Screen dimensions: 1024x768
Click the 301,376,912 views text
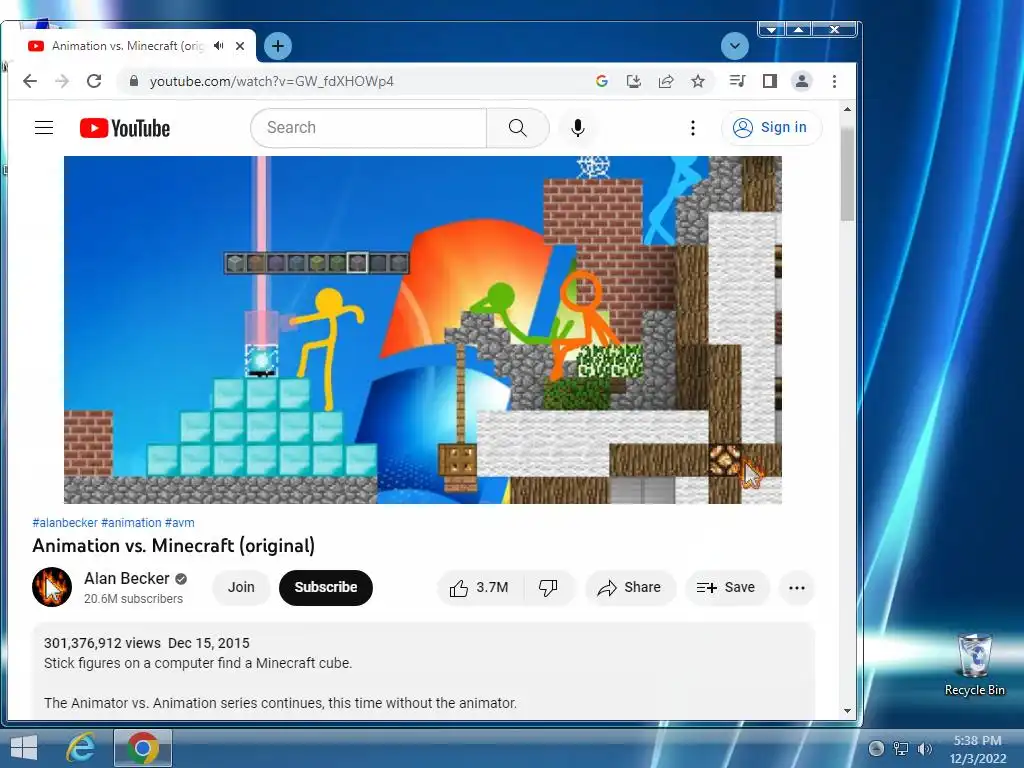click(103, 643)
